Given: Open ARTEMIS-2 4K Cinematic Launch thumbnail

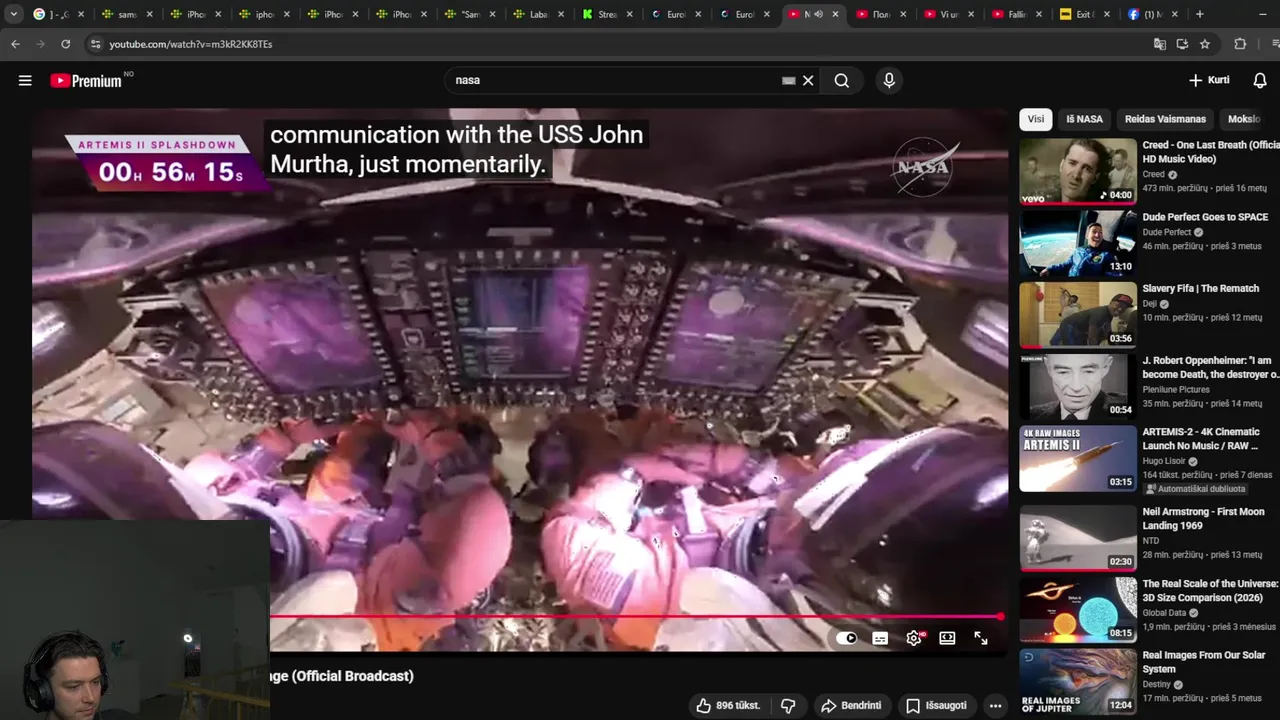Looking at the screenshot, I should tap(1078, 459).
